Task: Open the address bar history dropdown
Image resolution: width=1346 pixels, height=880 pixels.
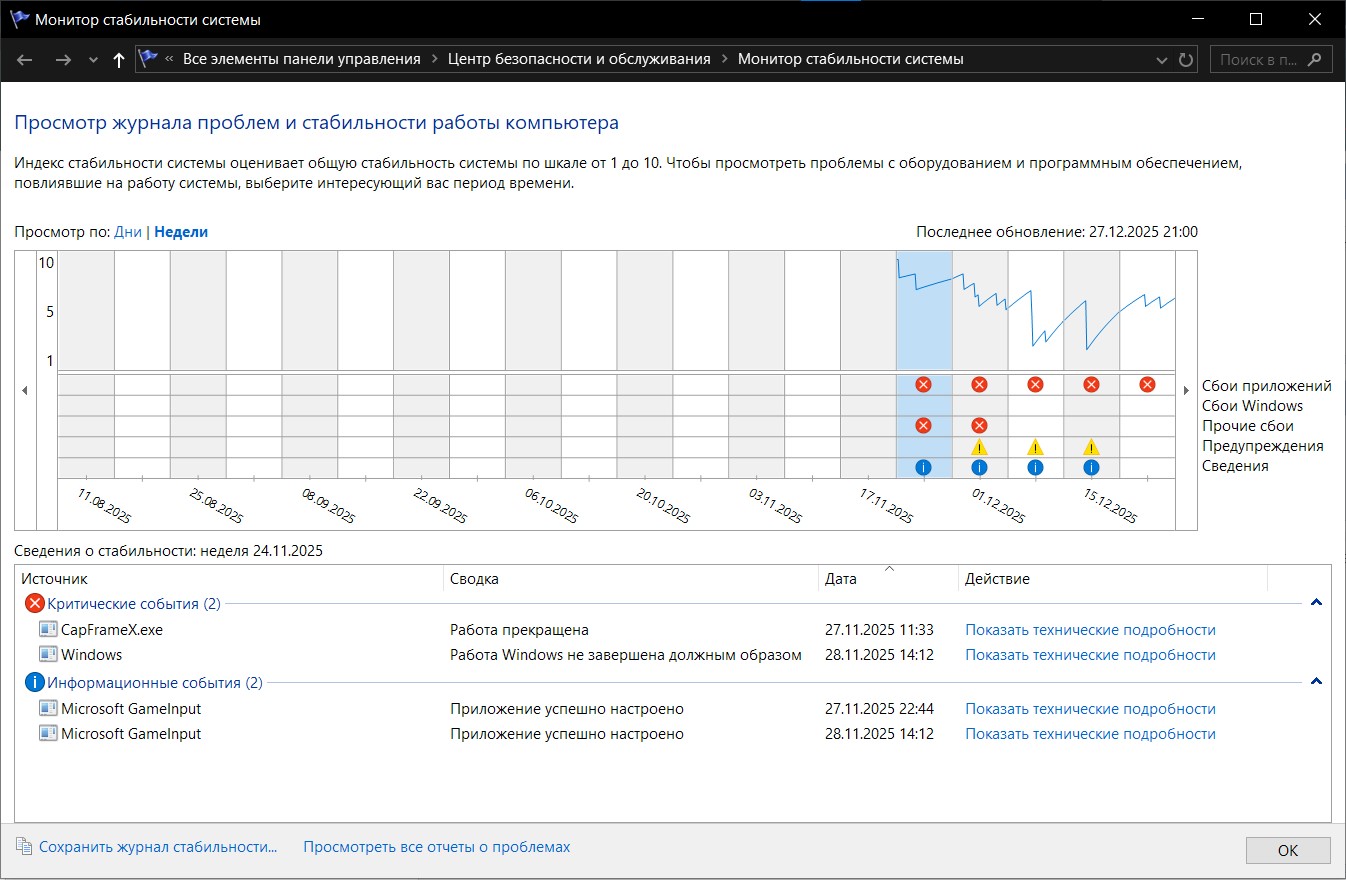Action: pyautogui.click(x=1161, y=60)
